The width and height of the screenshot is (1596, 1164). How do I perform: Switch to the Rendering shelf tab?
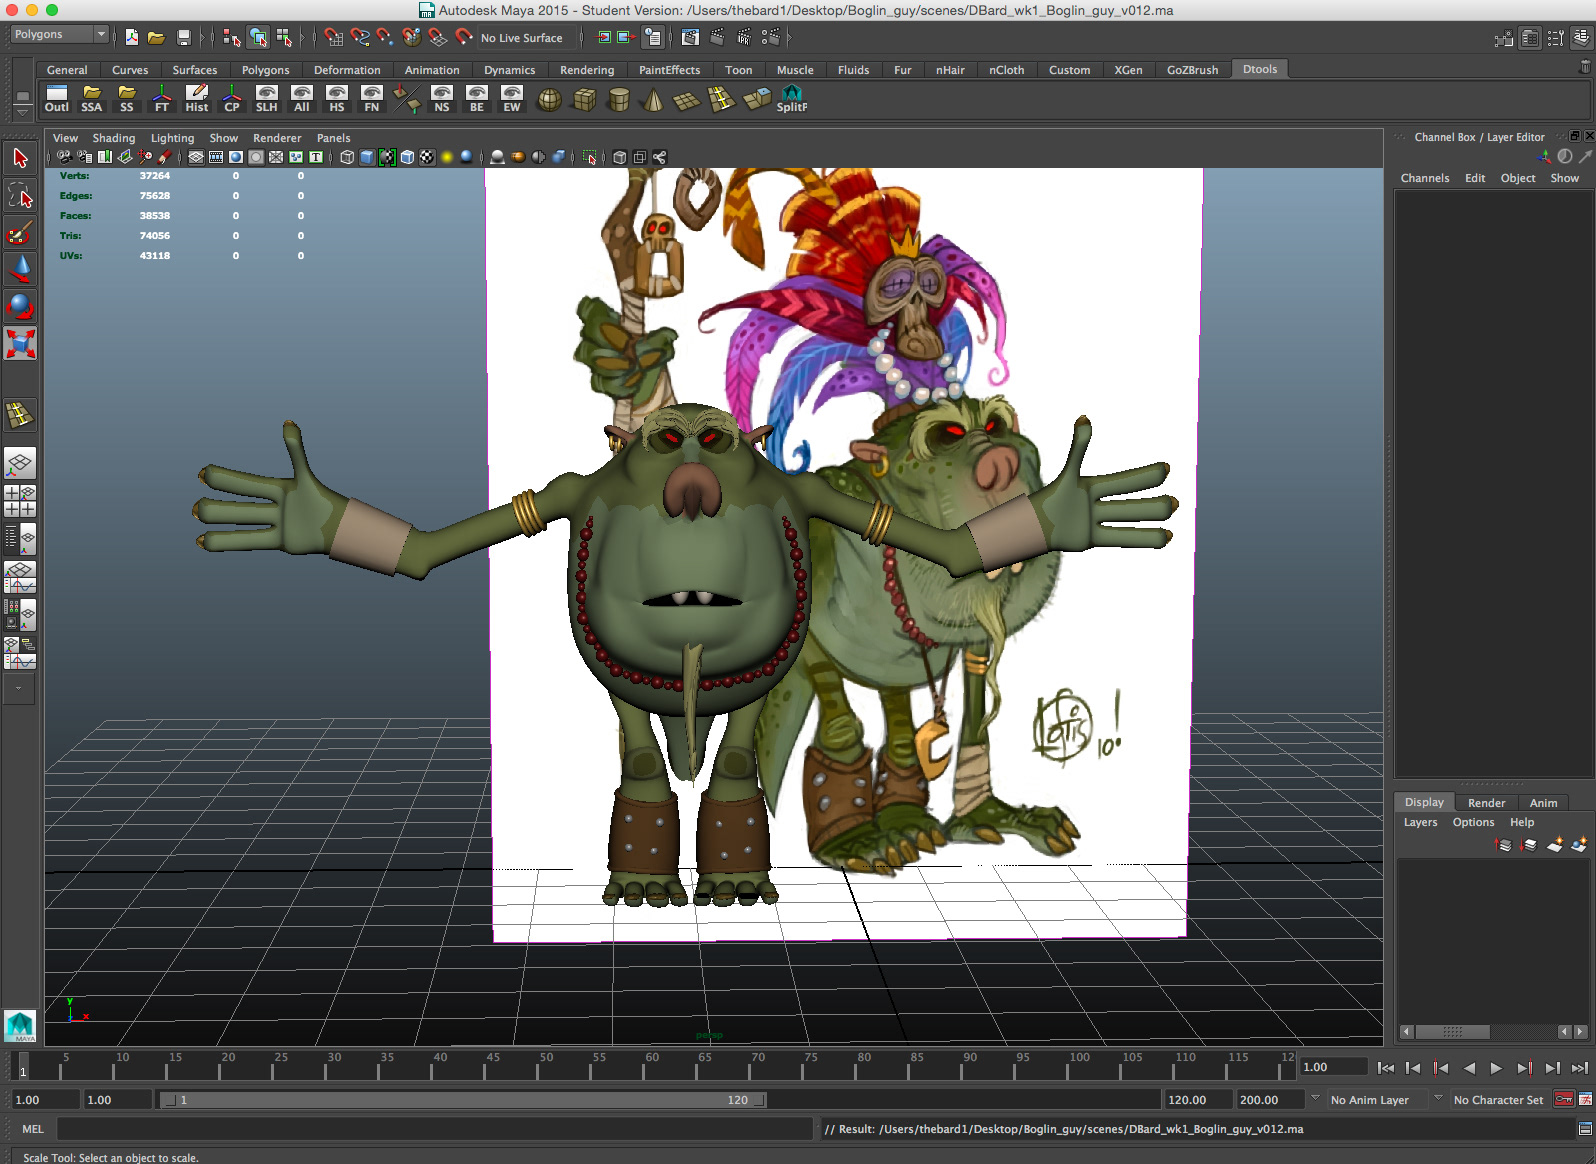587,70
